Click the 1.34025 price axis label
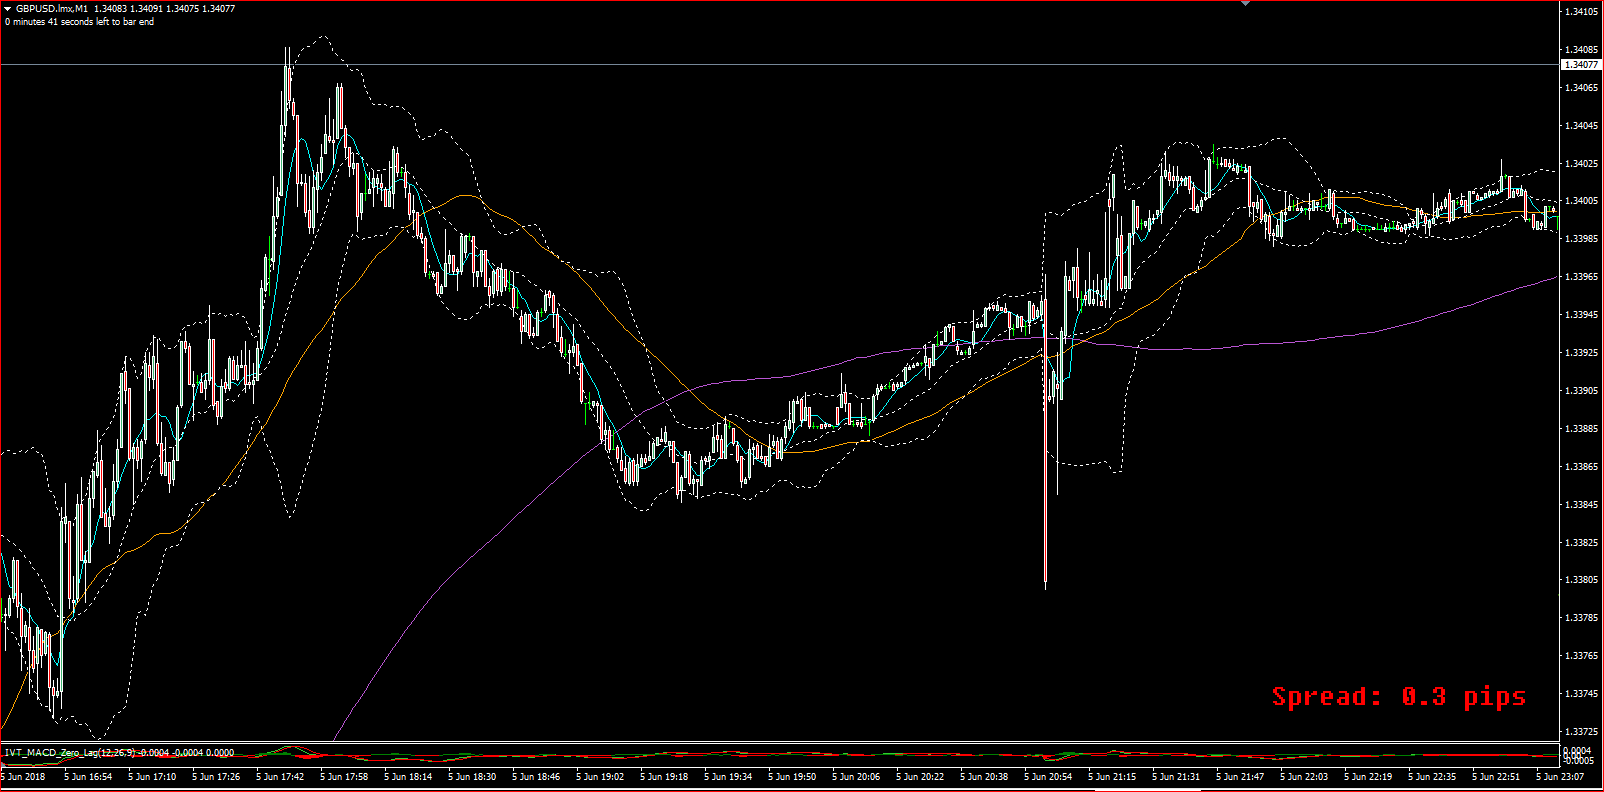The width and height of the screenshot is (1604, 792). 1581,164
